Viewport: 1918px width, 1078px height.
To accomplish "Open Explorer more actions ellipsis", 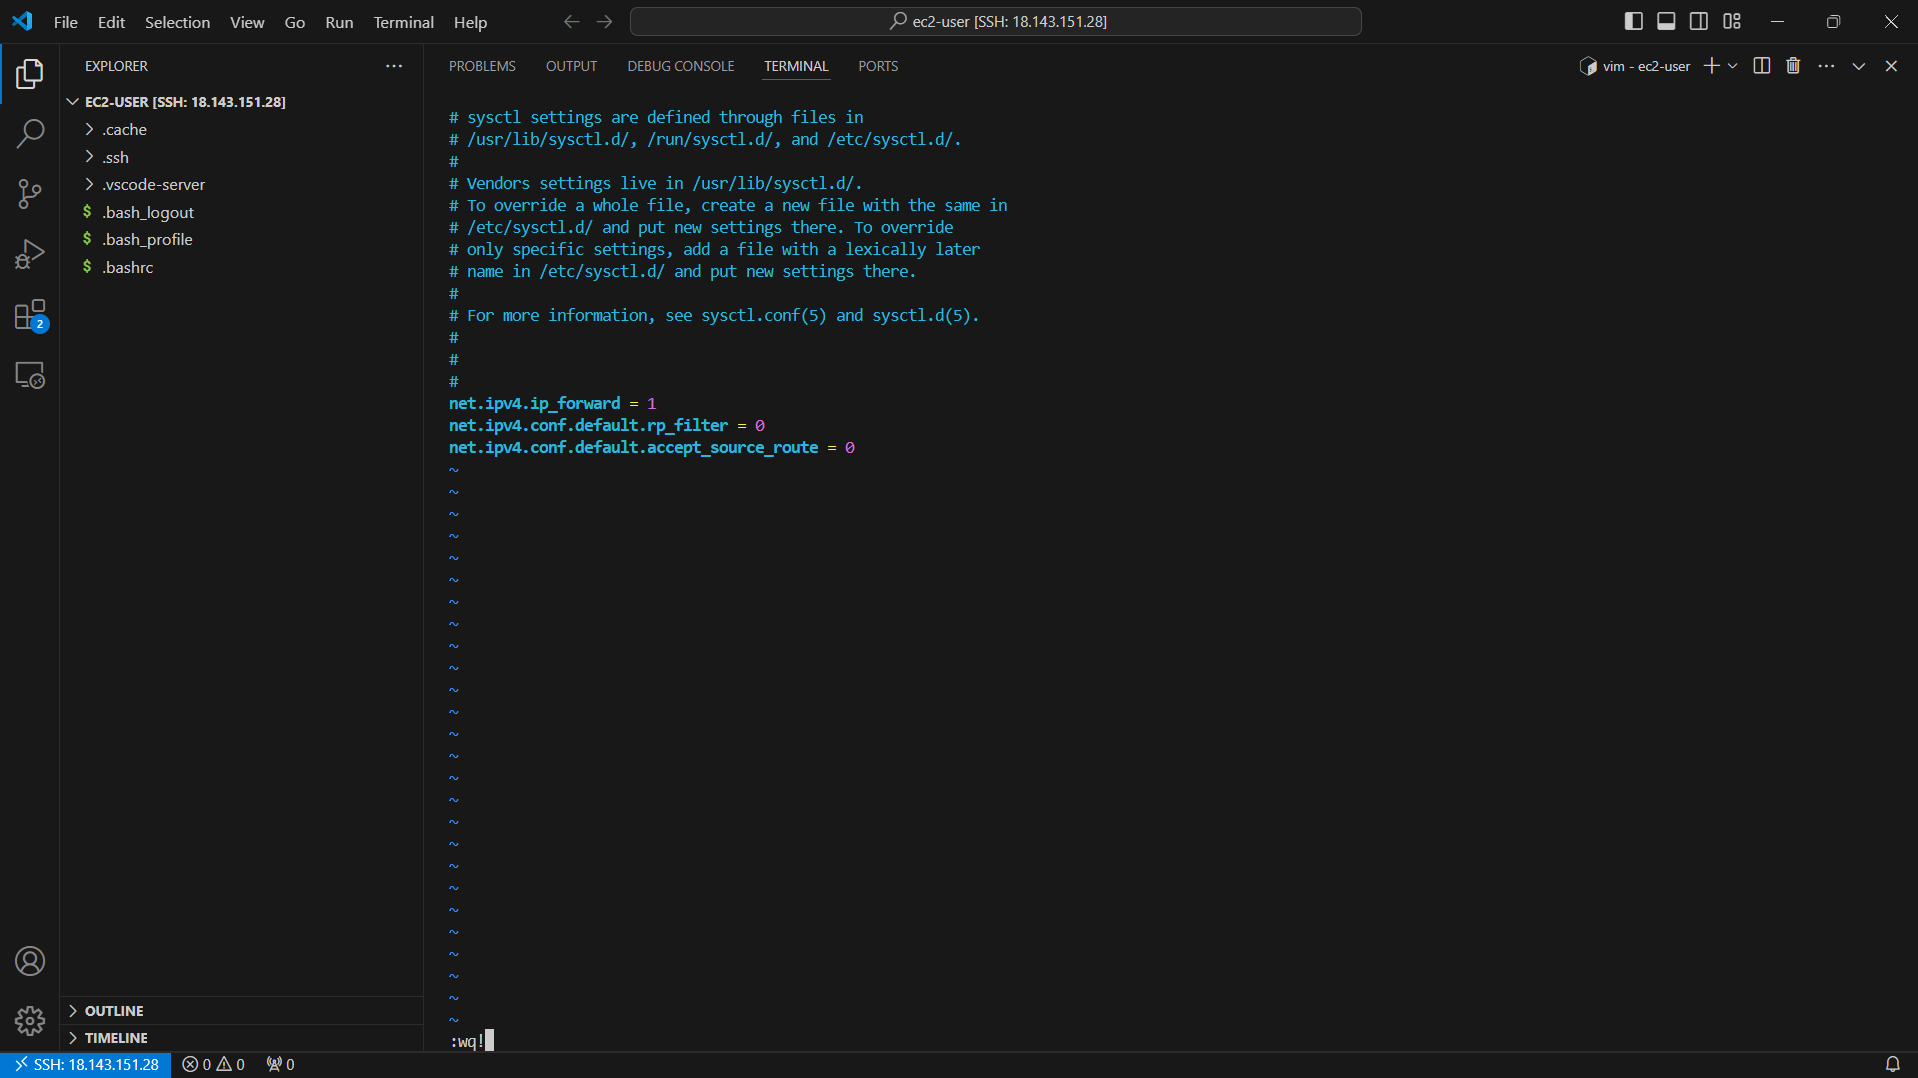I will (394, 66).
